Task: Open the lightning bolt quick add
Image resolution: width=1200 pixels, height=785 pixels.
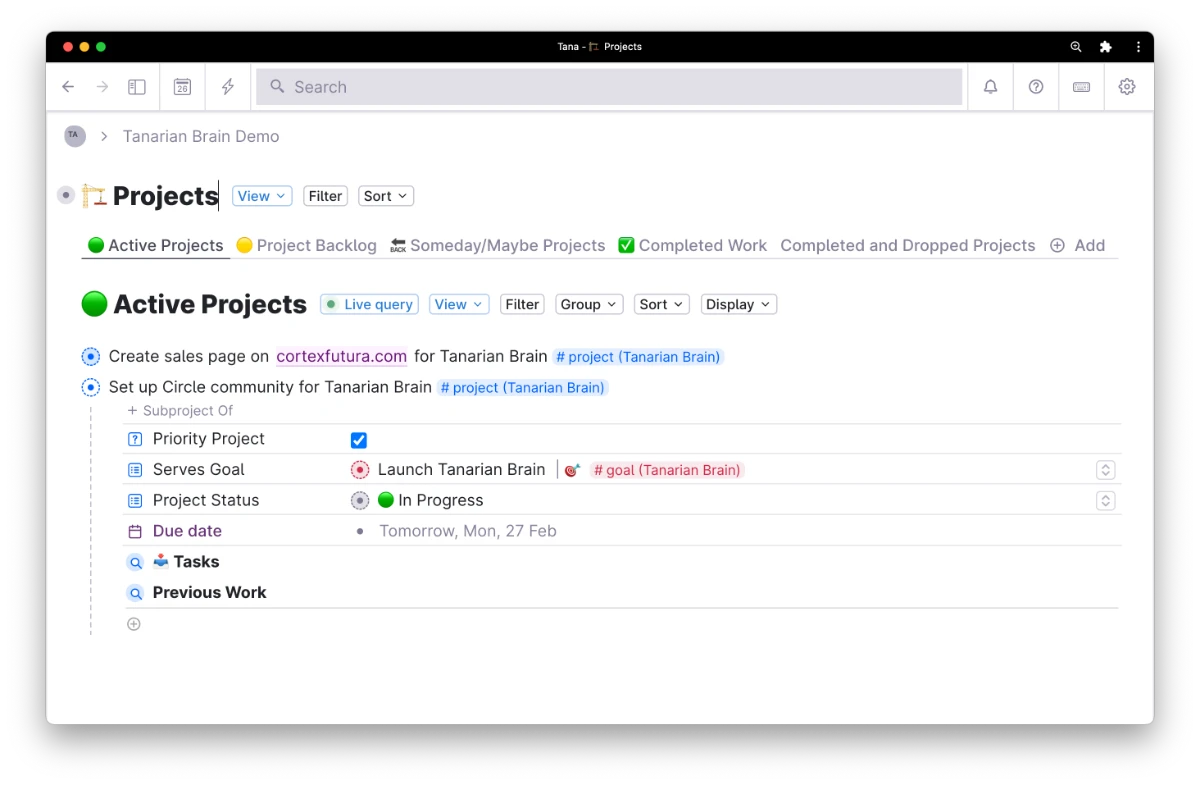Action: 228,87
